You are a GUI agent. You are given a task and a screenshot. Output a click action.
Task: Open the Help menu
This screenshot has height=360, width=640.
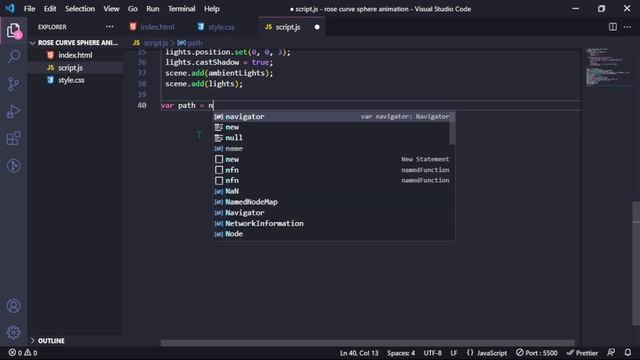pyautogui.click(x=211, y=9)
